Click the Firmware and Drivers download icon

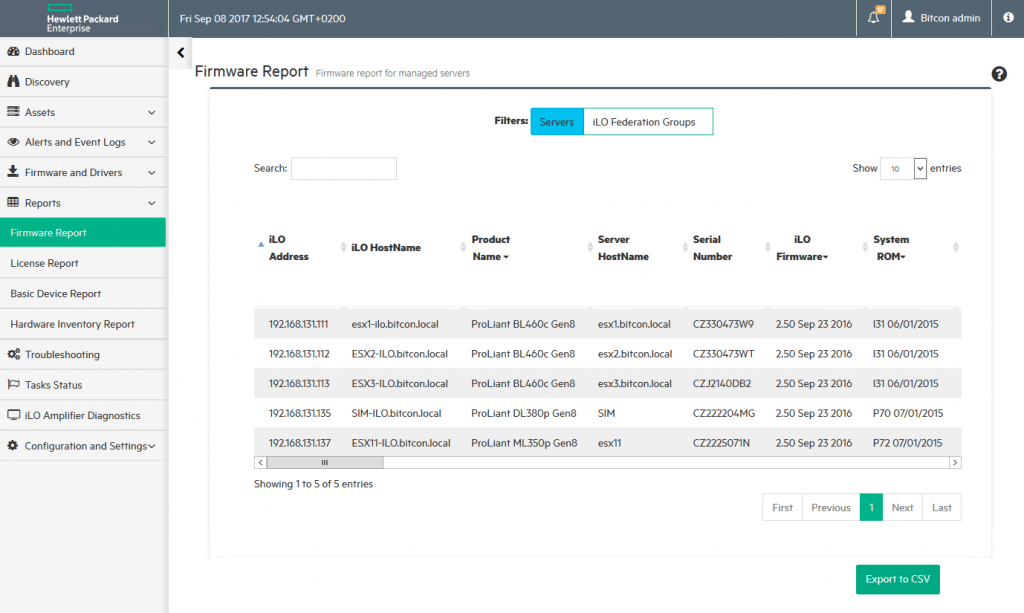(x=13, y=172)
